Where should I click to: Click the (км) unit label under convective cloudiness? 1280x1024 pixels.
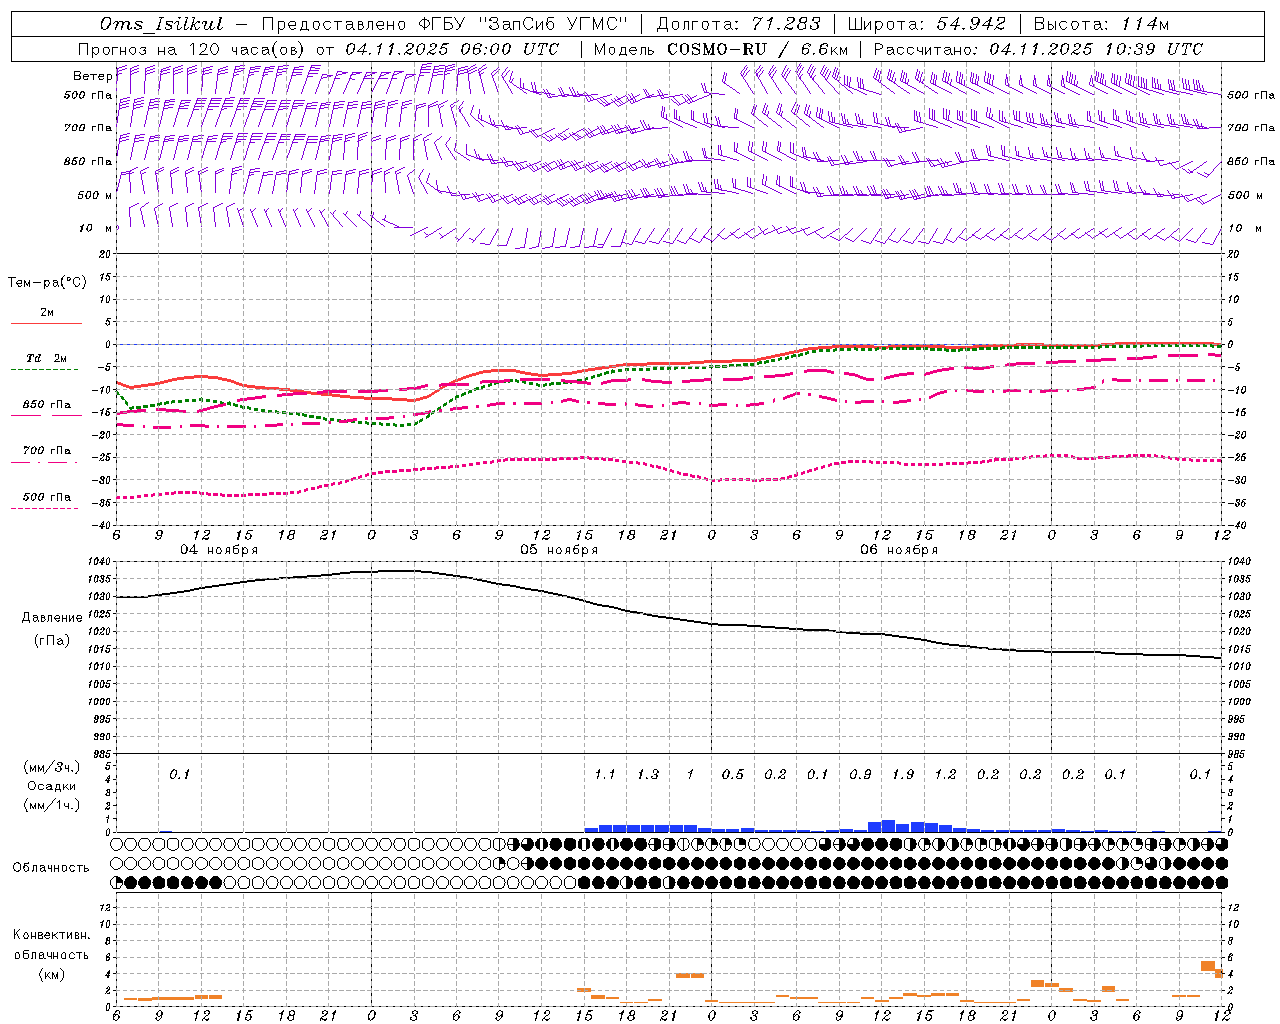pyautogui.click(x=51, y=974)
